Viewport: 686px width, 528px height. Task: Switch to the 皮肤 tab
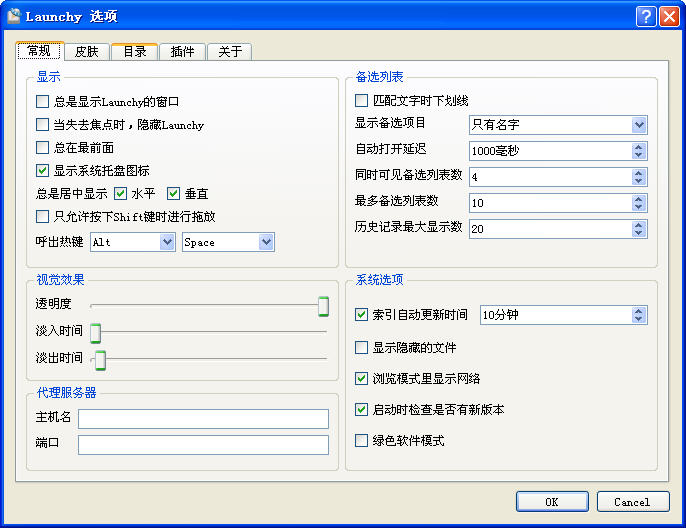tap(86, 52)
